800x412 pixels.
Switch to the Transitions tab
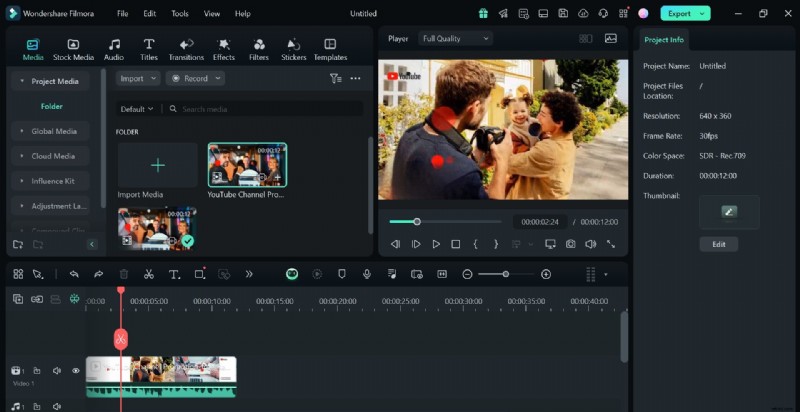tap(186, 49)
